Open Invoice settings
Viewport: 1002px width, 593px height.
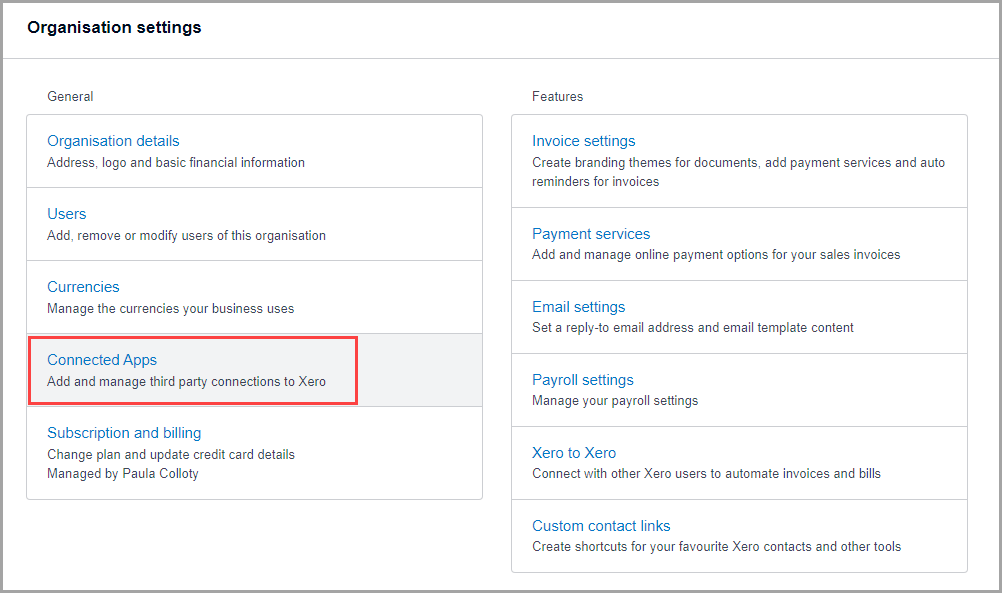(583, 141)
